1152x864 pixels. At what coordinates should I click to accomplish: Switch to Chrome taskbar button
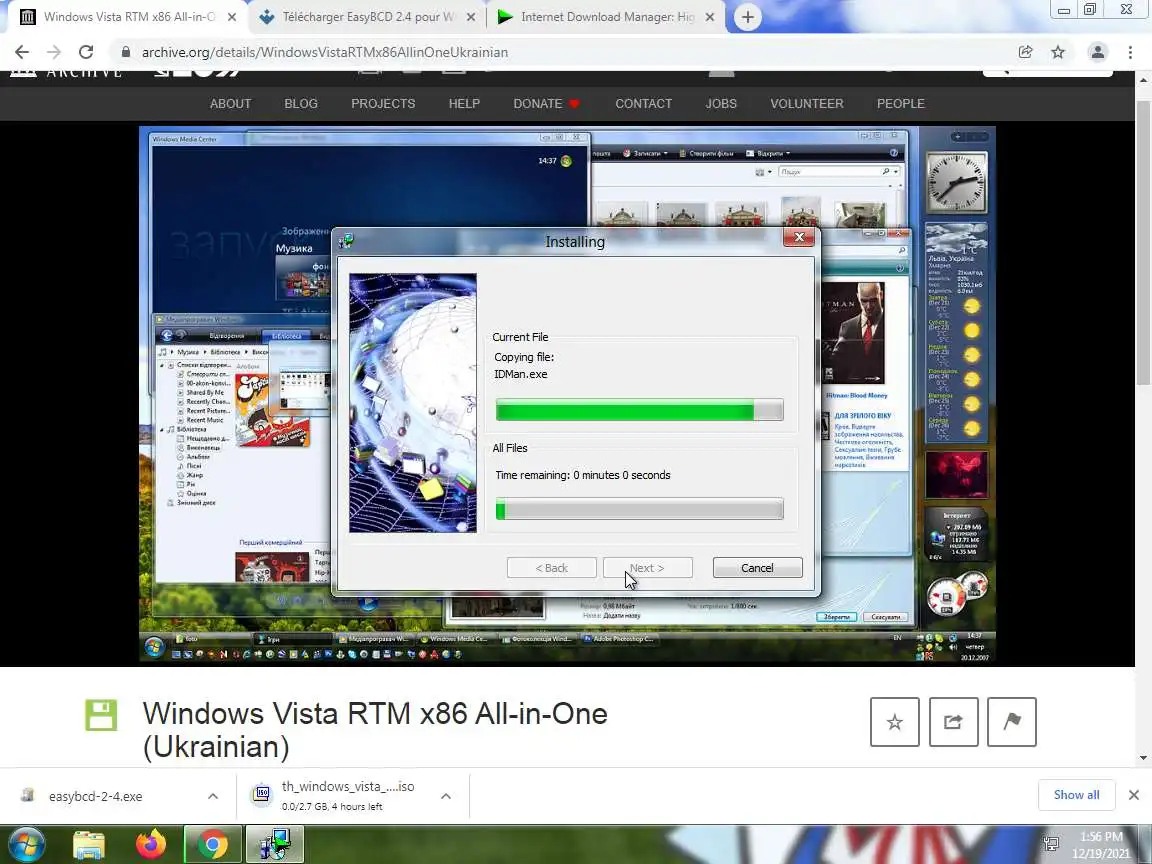[212, 845]
